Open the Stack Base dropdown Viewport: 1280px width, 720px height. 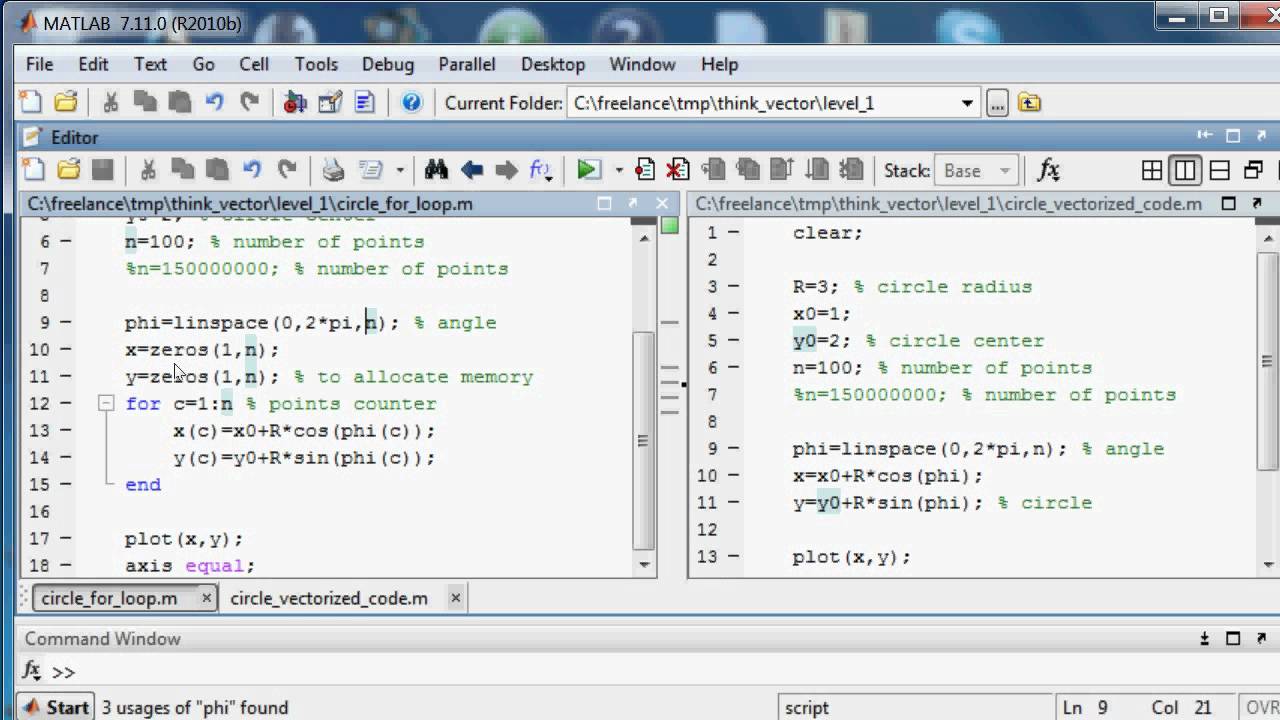(x=1005, y=171)
